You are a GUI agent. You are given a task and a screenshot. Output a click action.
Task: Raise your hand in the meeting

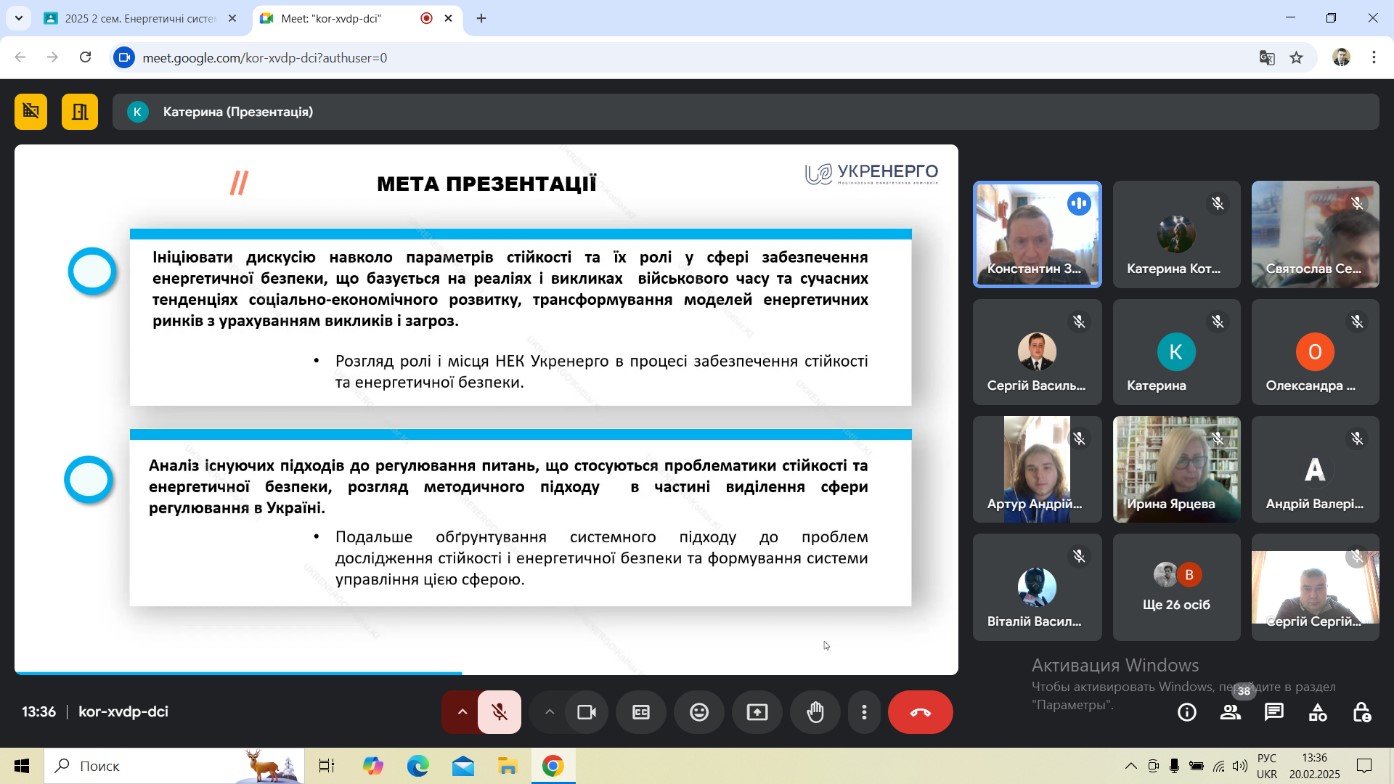[x=815, y=712]
